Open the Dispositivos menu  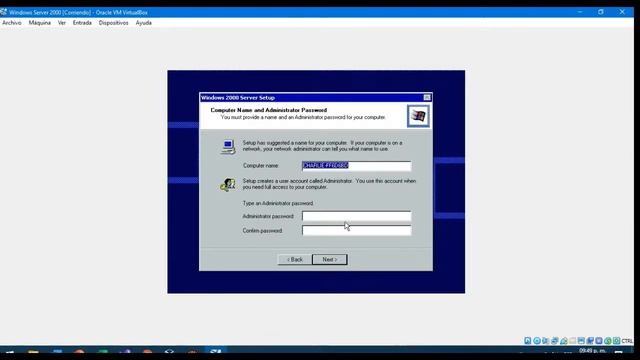tap(113, 23)
